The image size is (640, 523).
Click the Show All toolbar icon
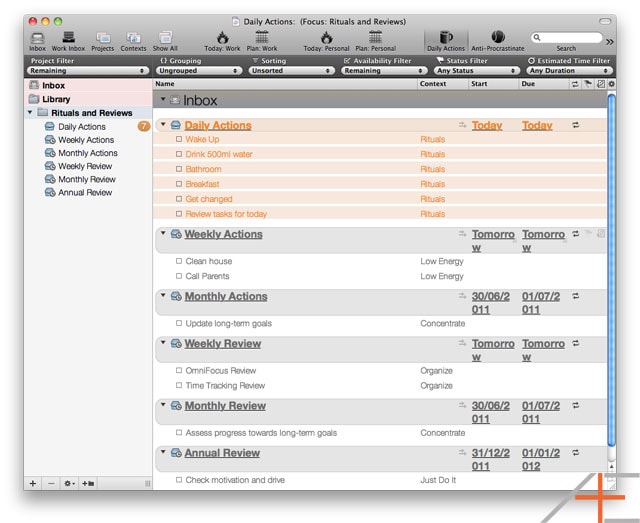point(165,42)
